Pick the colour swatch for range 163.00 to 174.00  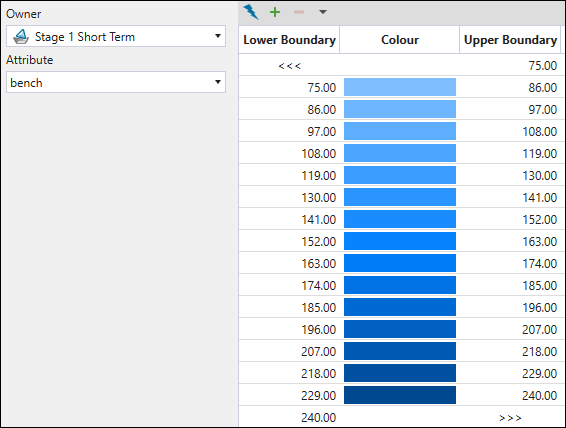click(400, 263)
